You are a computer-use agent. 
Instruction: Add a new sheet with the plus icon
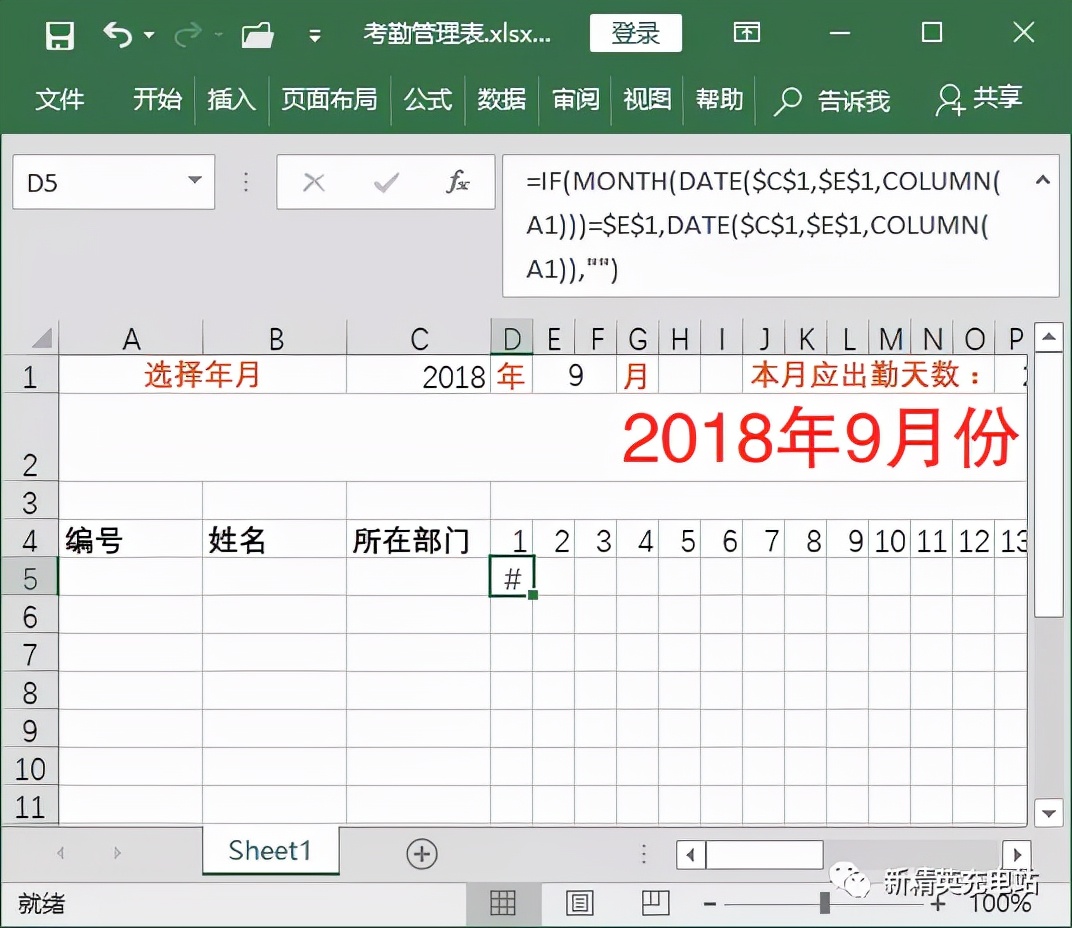(421, 853)
